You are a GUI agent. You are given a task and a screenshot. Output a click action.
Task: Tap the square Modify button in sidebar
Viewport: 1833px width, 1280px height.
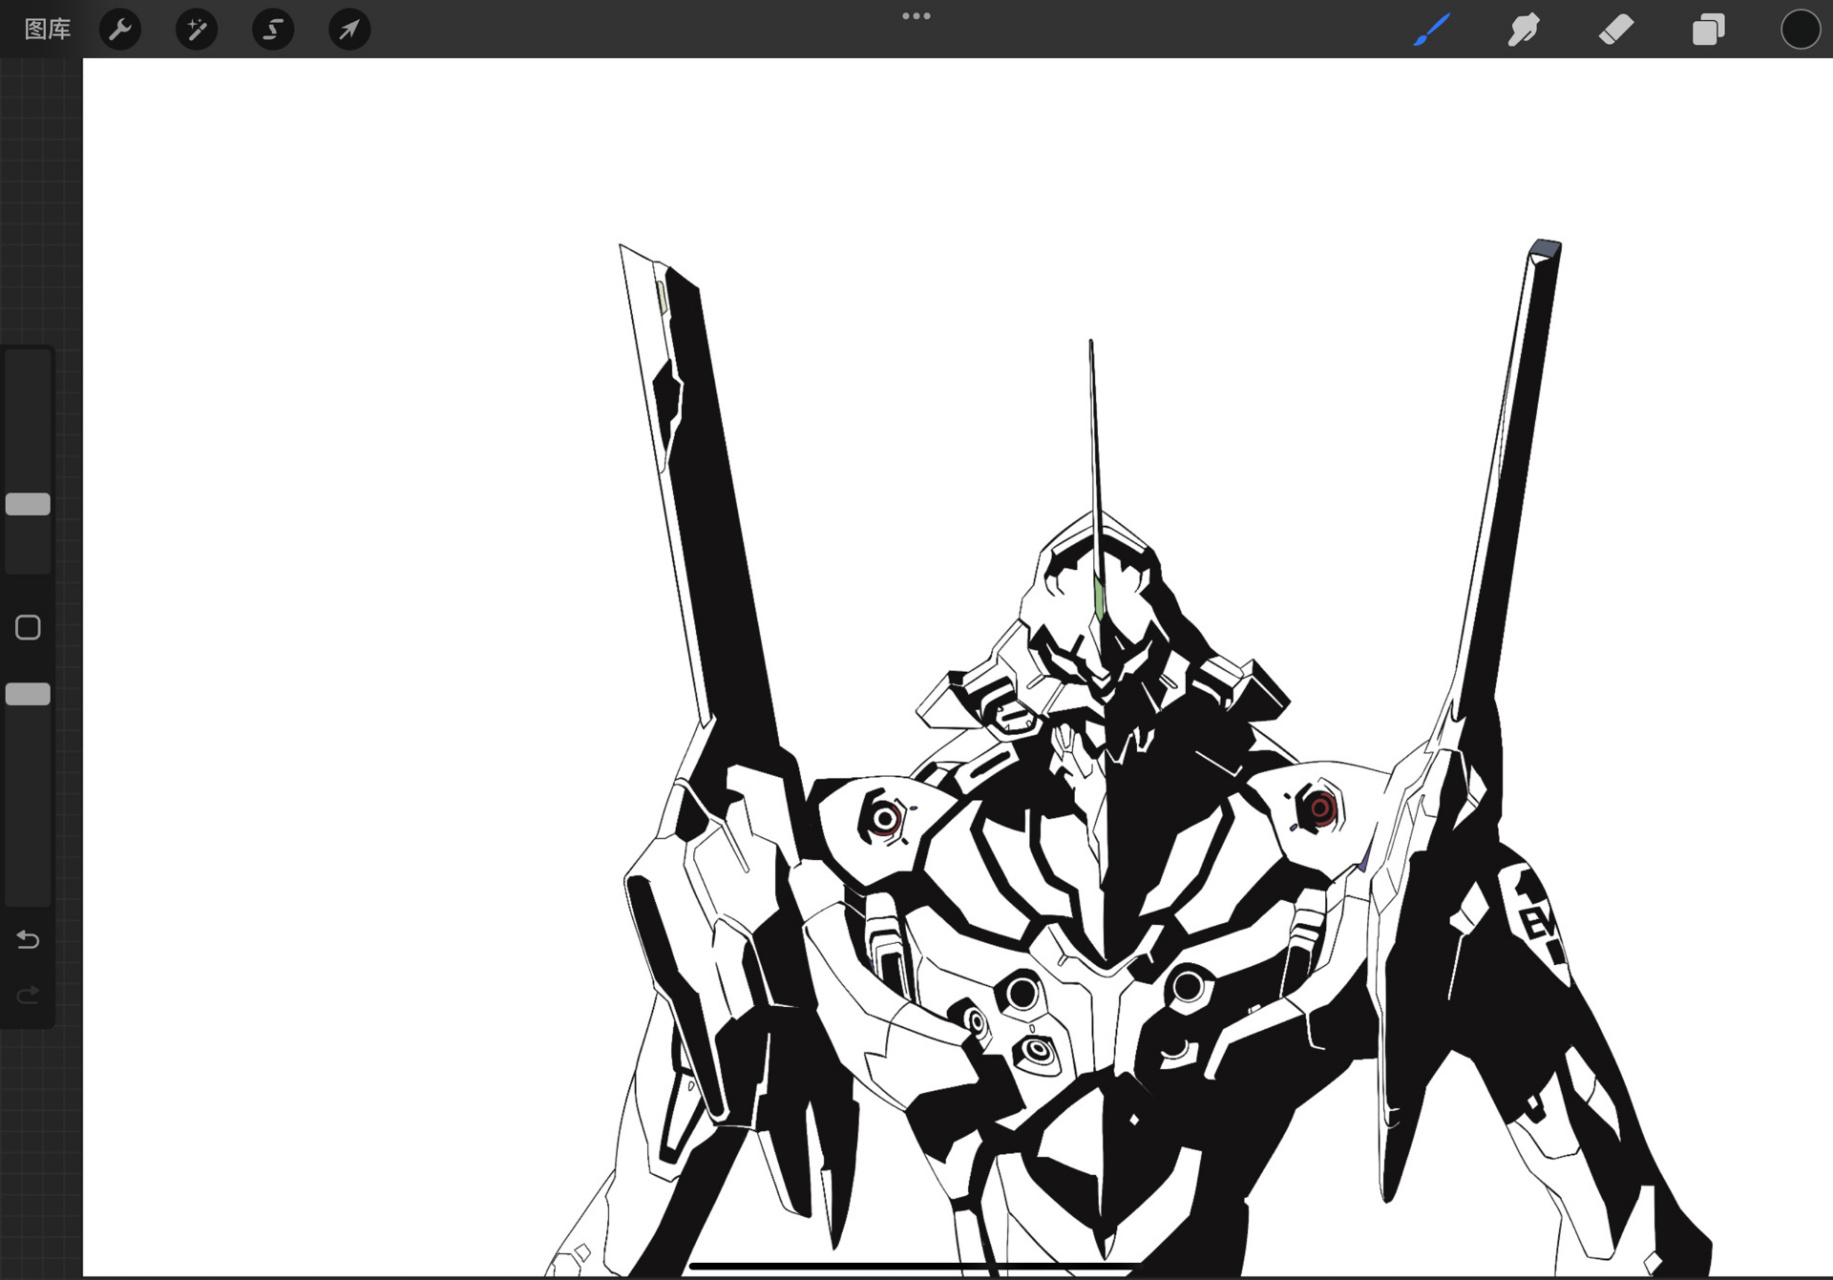[28, 627]
